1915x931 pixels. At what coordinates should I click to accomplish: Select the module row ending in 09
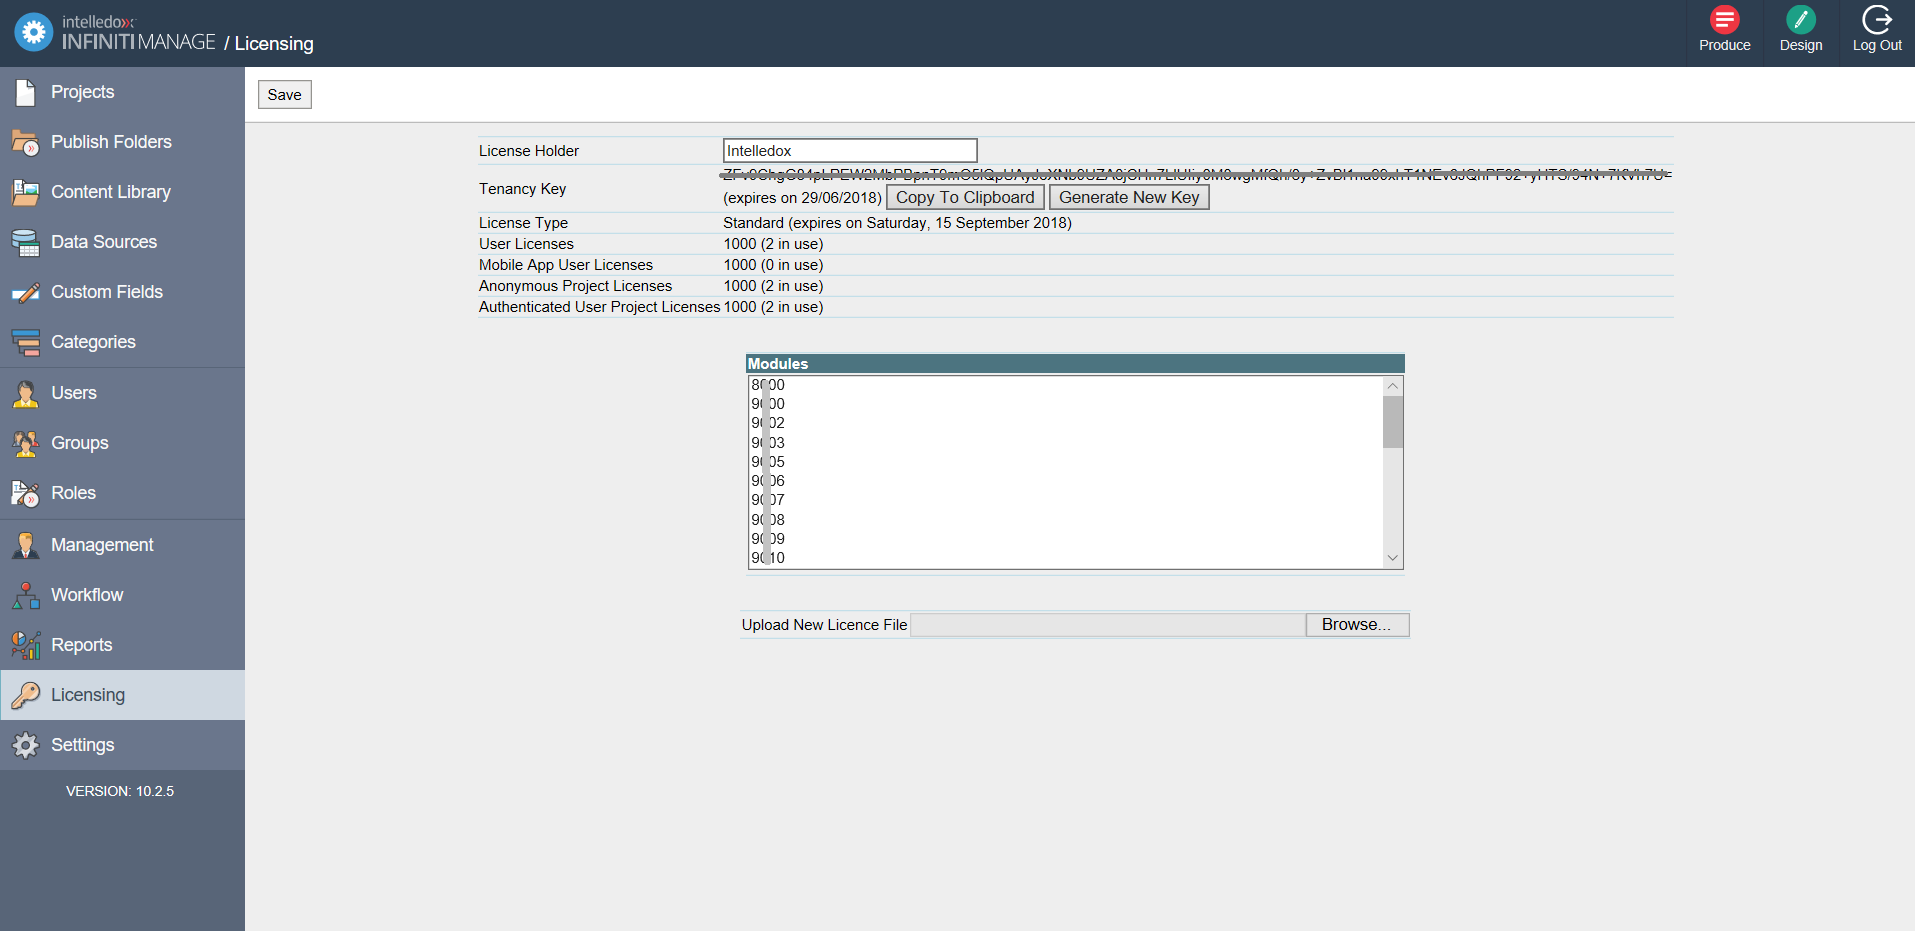point(1065,539)
